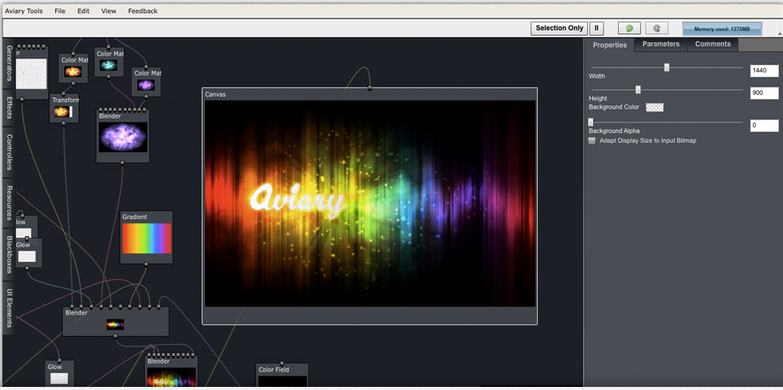Open the Aviary Tools menu

tap(24, 11)
